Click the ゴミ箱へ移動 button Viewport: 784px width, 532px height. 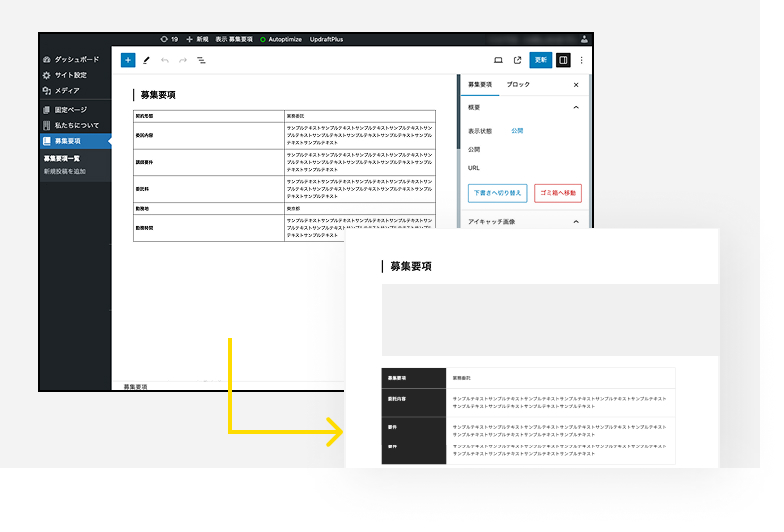pos(558,193)
